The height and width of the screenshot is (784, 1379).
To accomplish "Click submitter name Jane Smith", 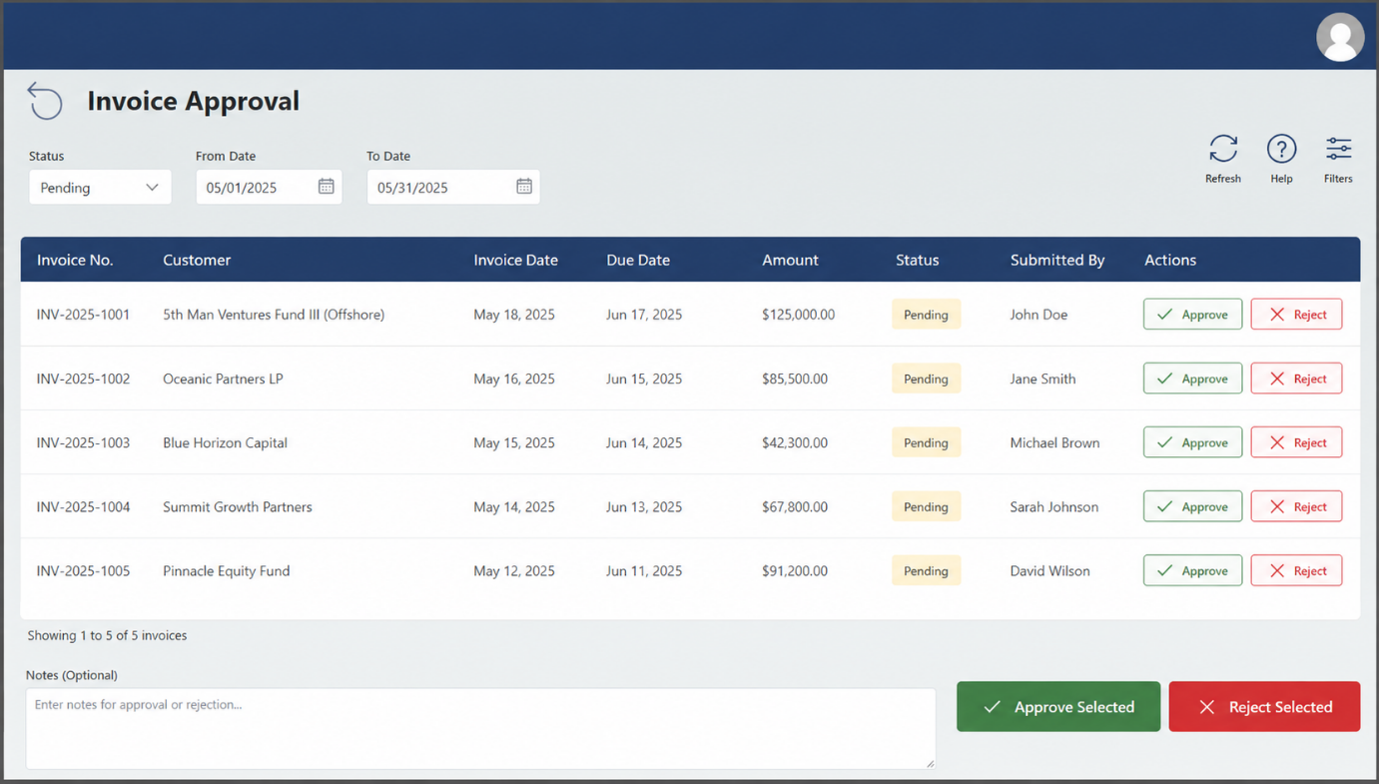I will tap(1043, 379).
